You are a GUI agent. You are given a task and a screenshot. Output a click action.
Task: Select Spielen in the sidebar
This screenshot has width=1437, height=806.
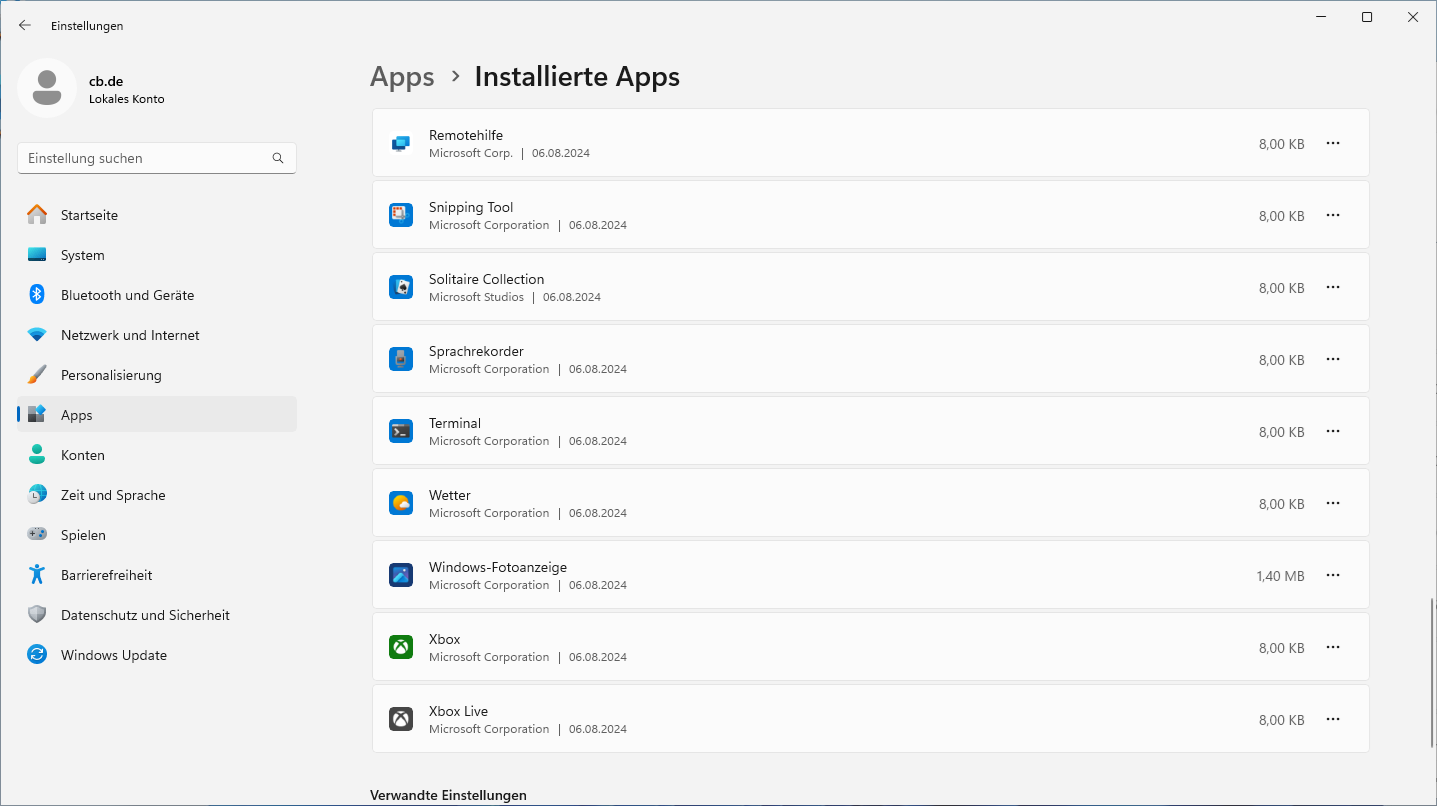[x=157, y=535]
